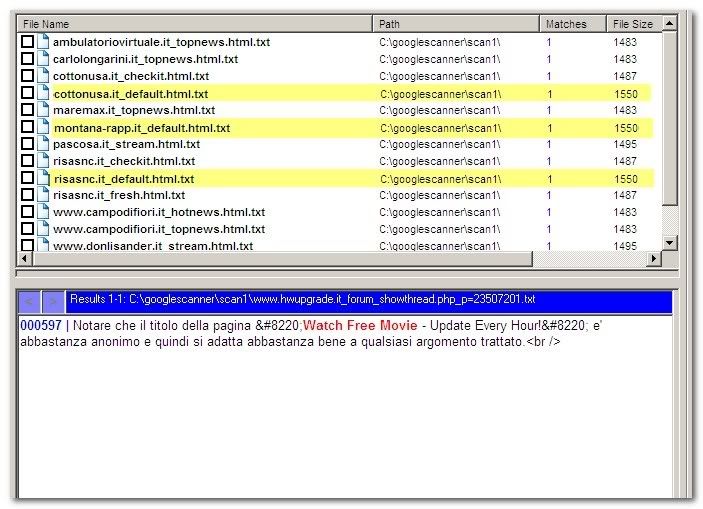Tick the montana-rapp.it_default.html.txt checkbox
The image size is (703, 509).
28,127
